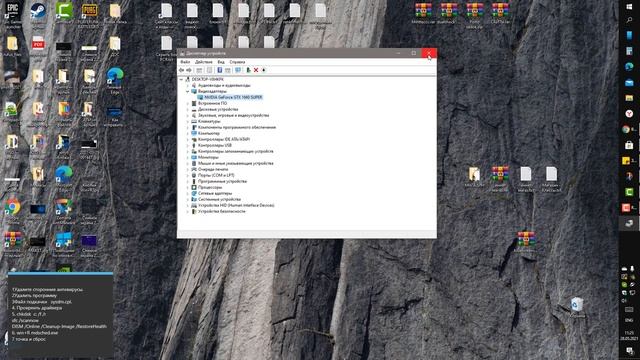Click the taskbar clock and date
This screenshot has width=640, height=360.
[x=629, y=335]
